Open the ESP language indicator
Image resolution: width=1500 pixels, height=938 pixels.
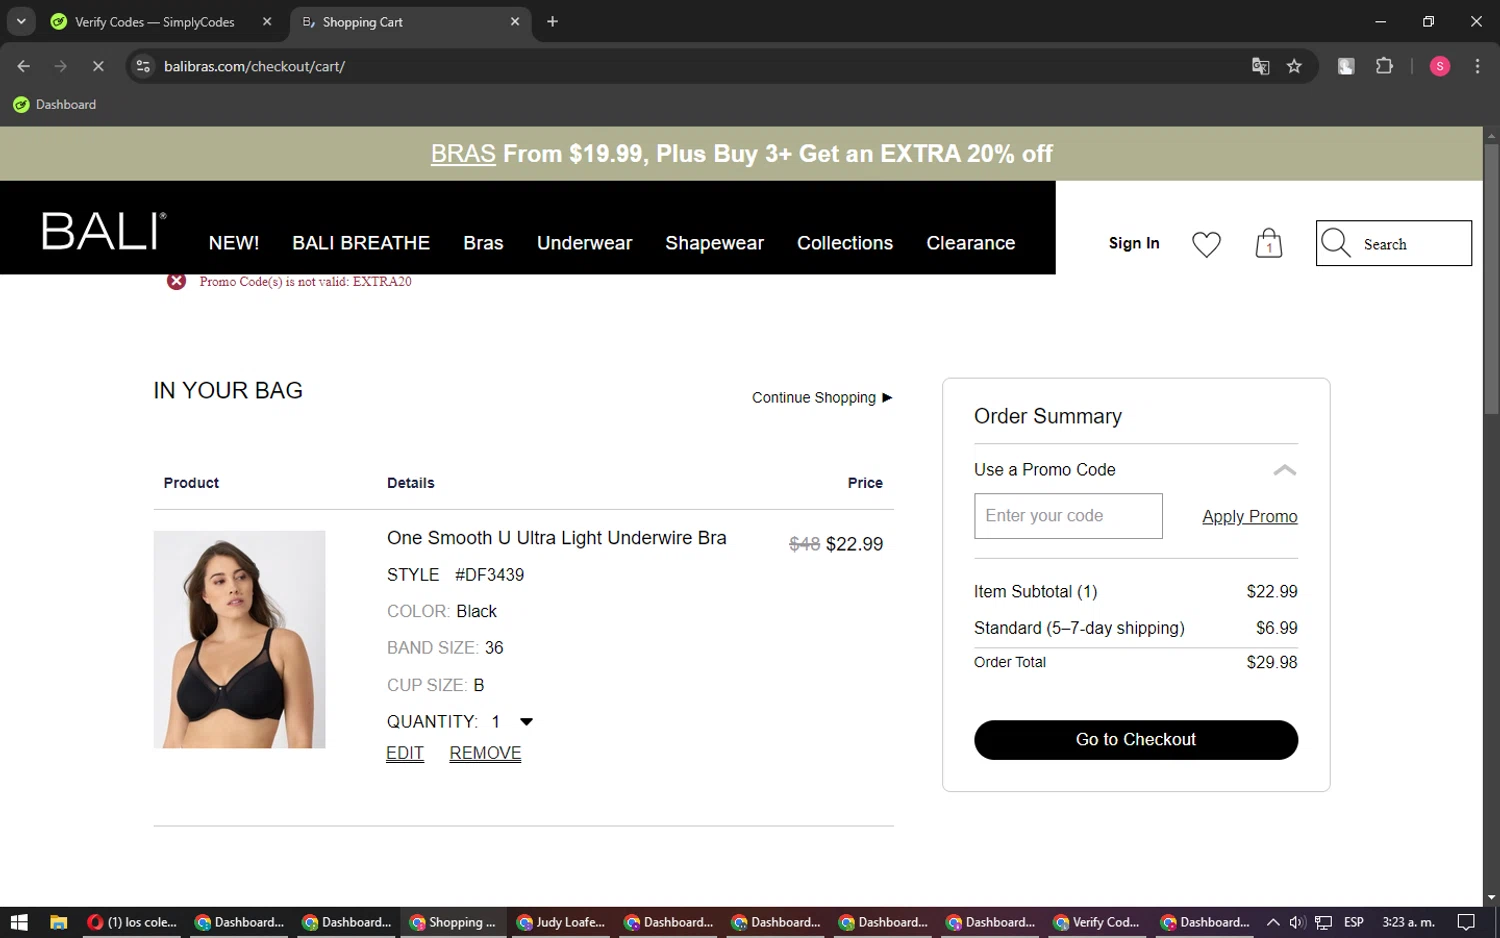[1354, 922]
